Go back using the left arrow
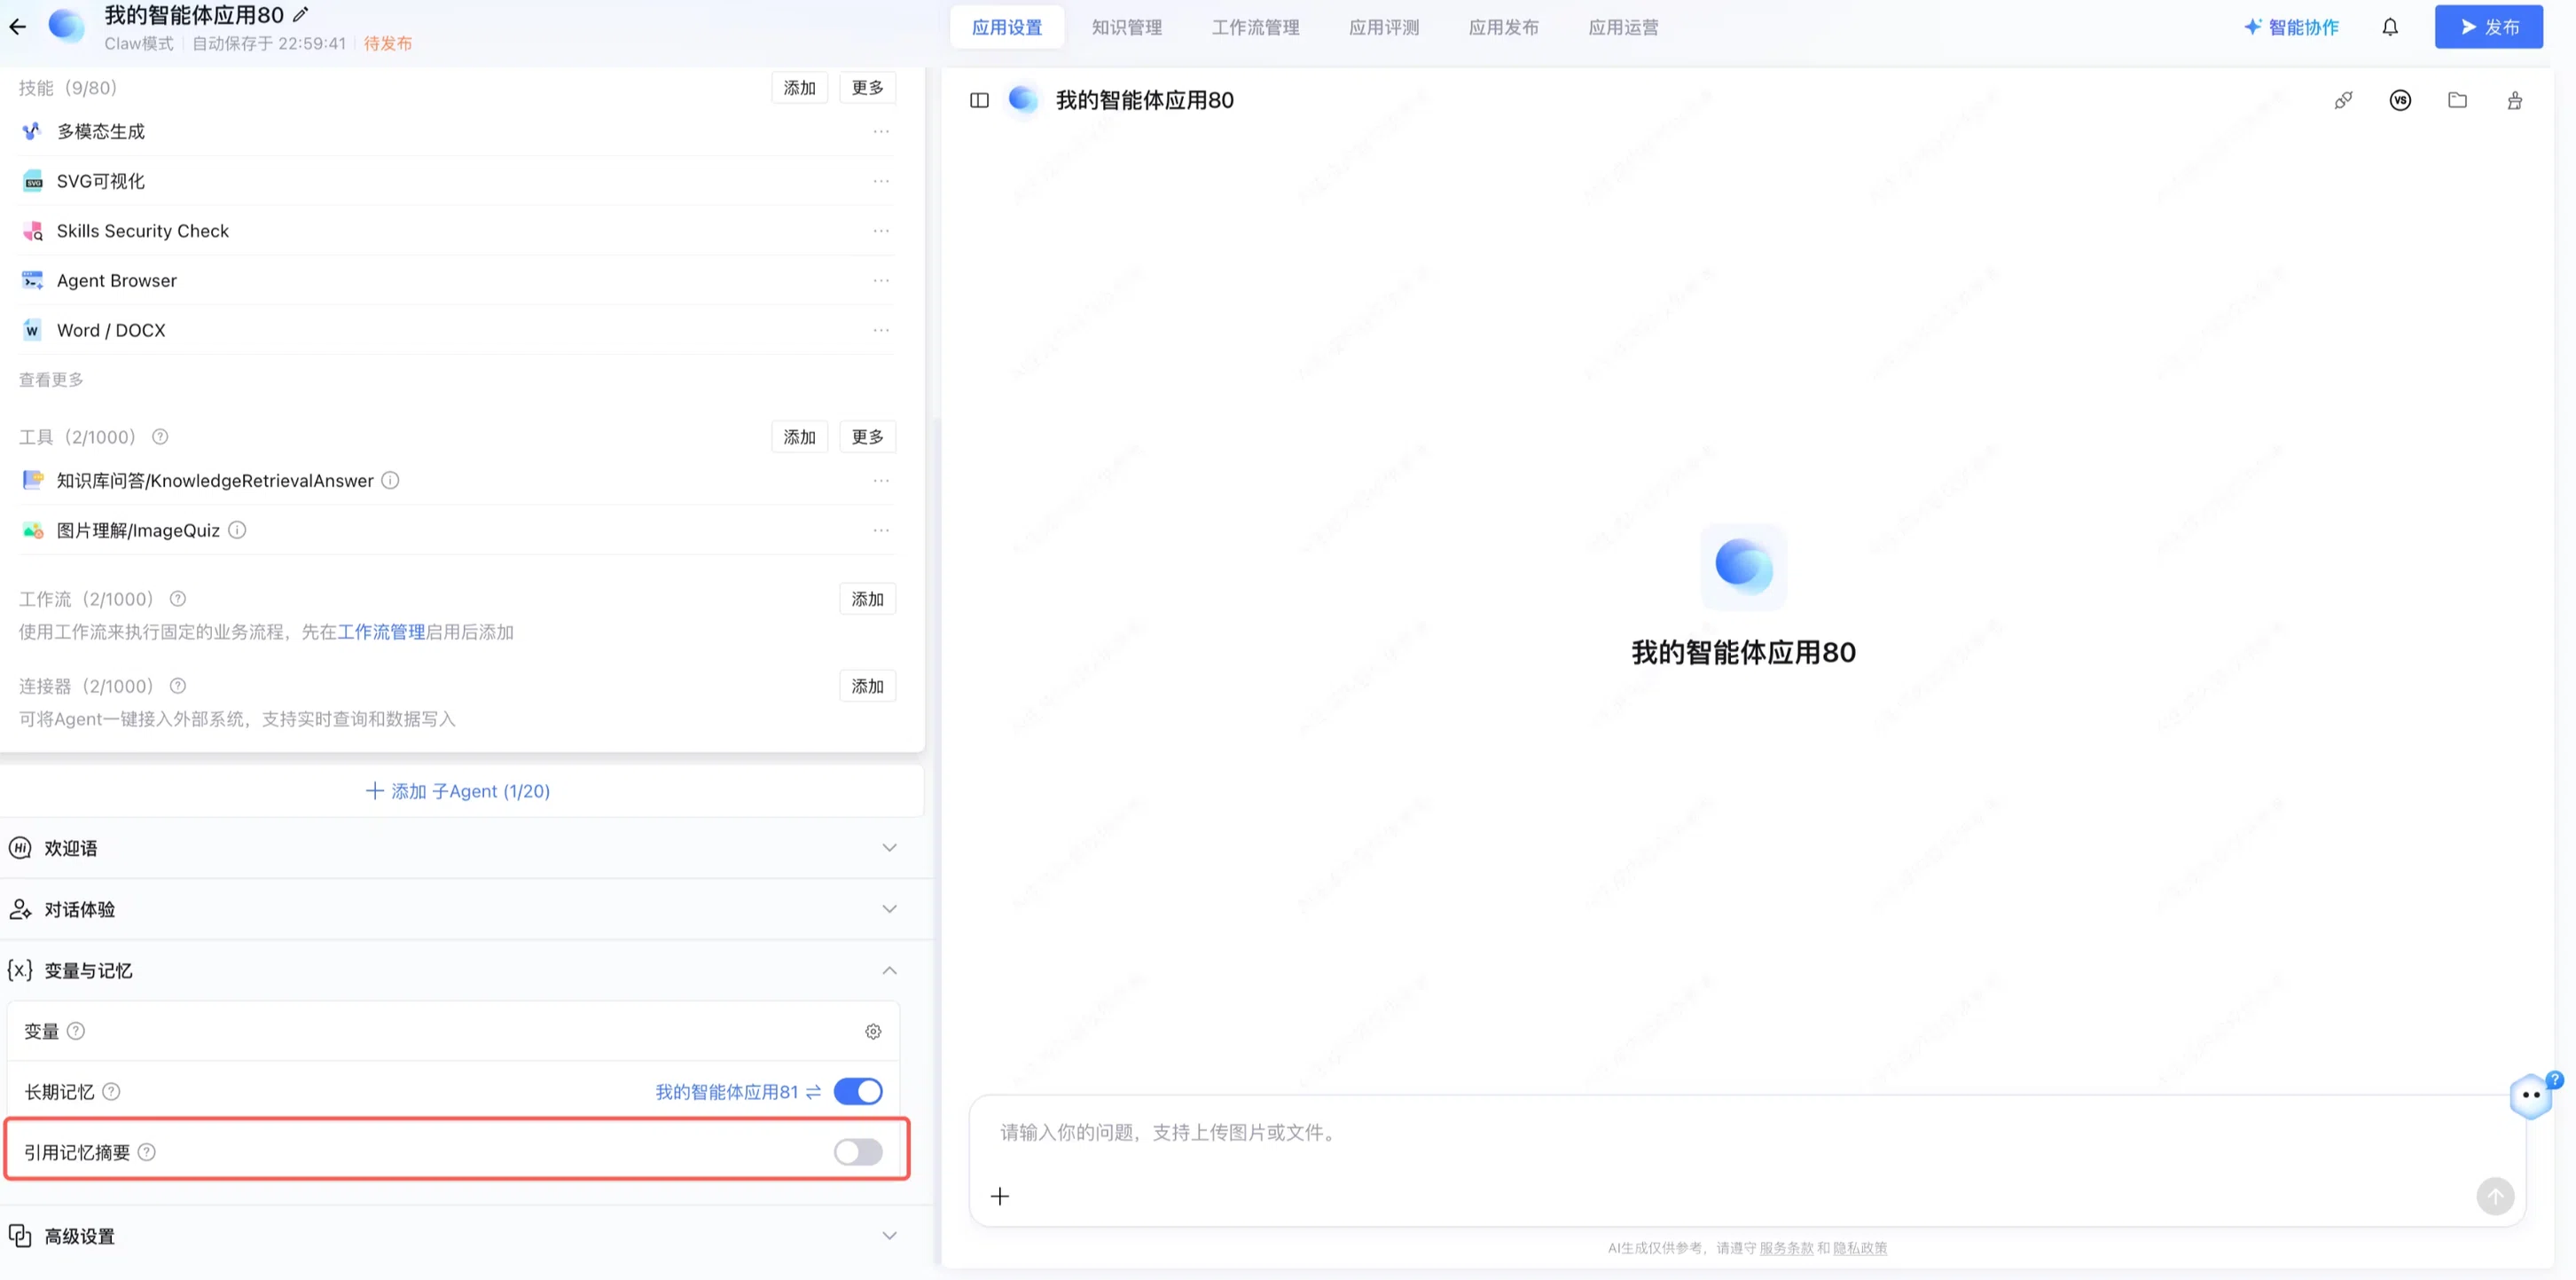Viewport: 2576px width, 1280px height. 17,27
